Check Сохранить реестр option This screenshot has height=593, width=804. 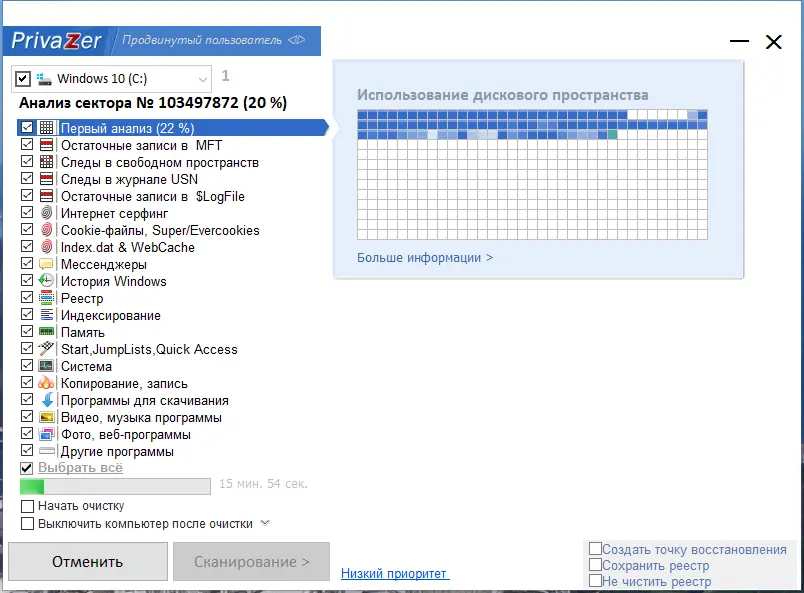pos(595,564)
